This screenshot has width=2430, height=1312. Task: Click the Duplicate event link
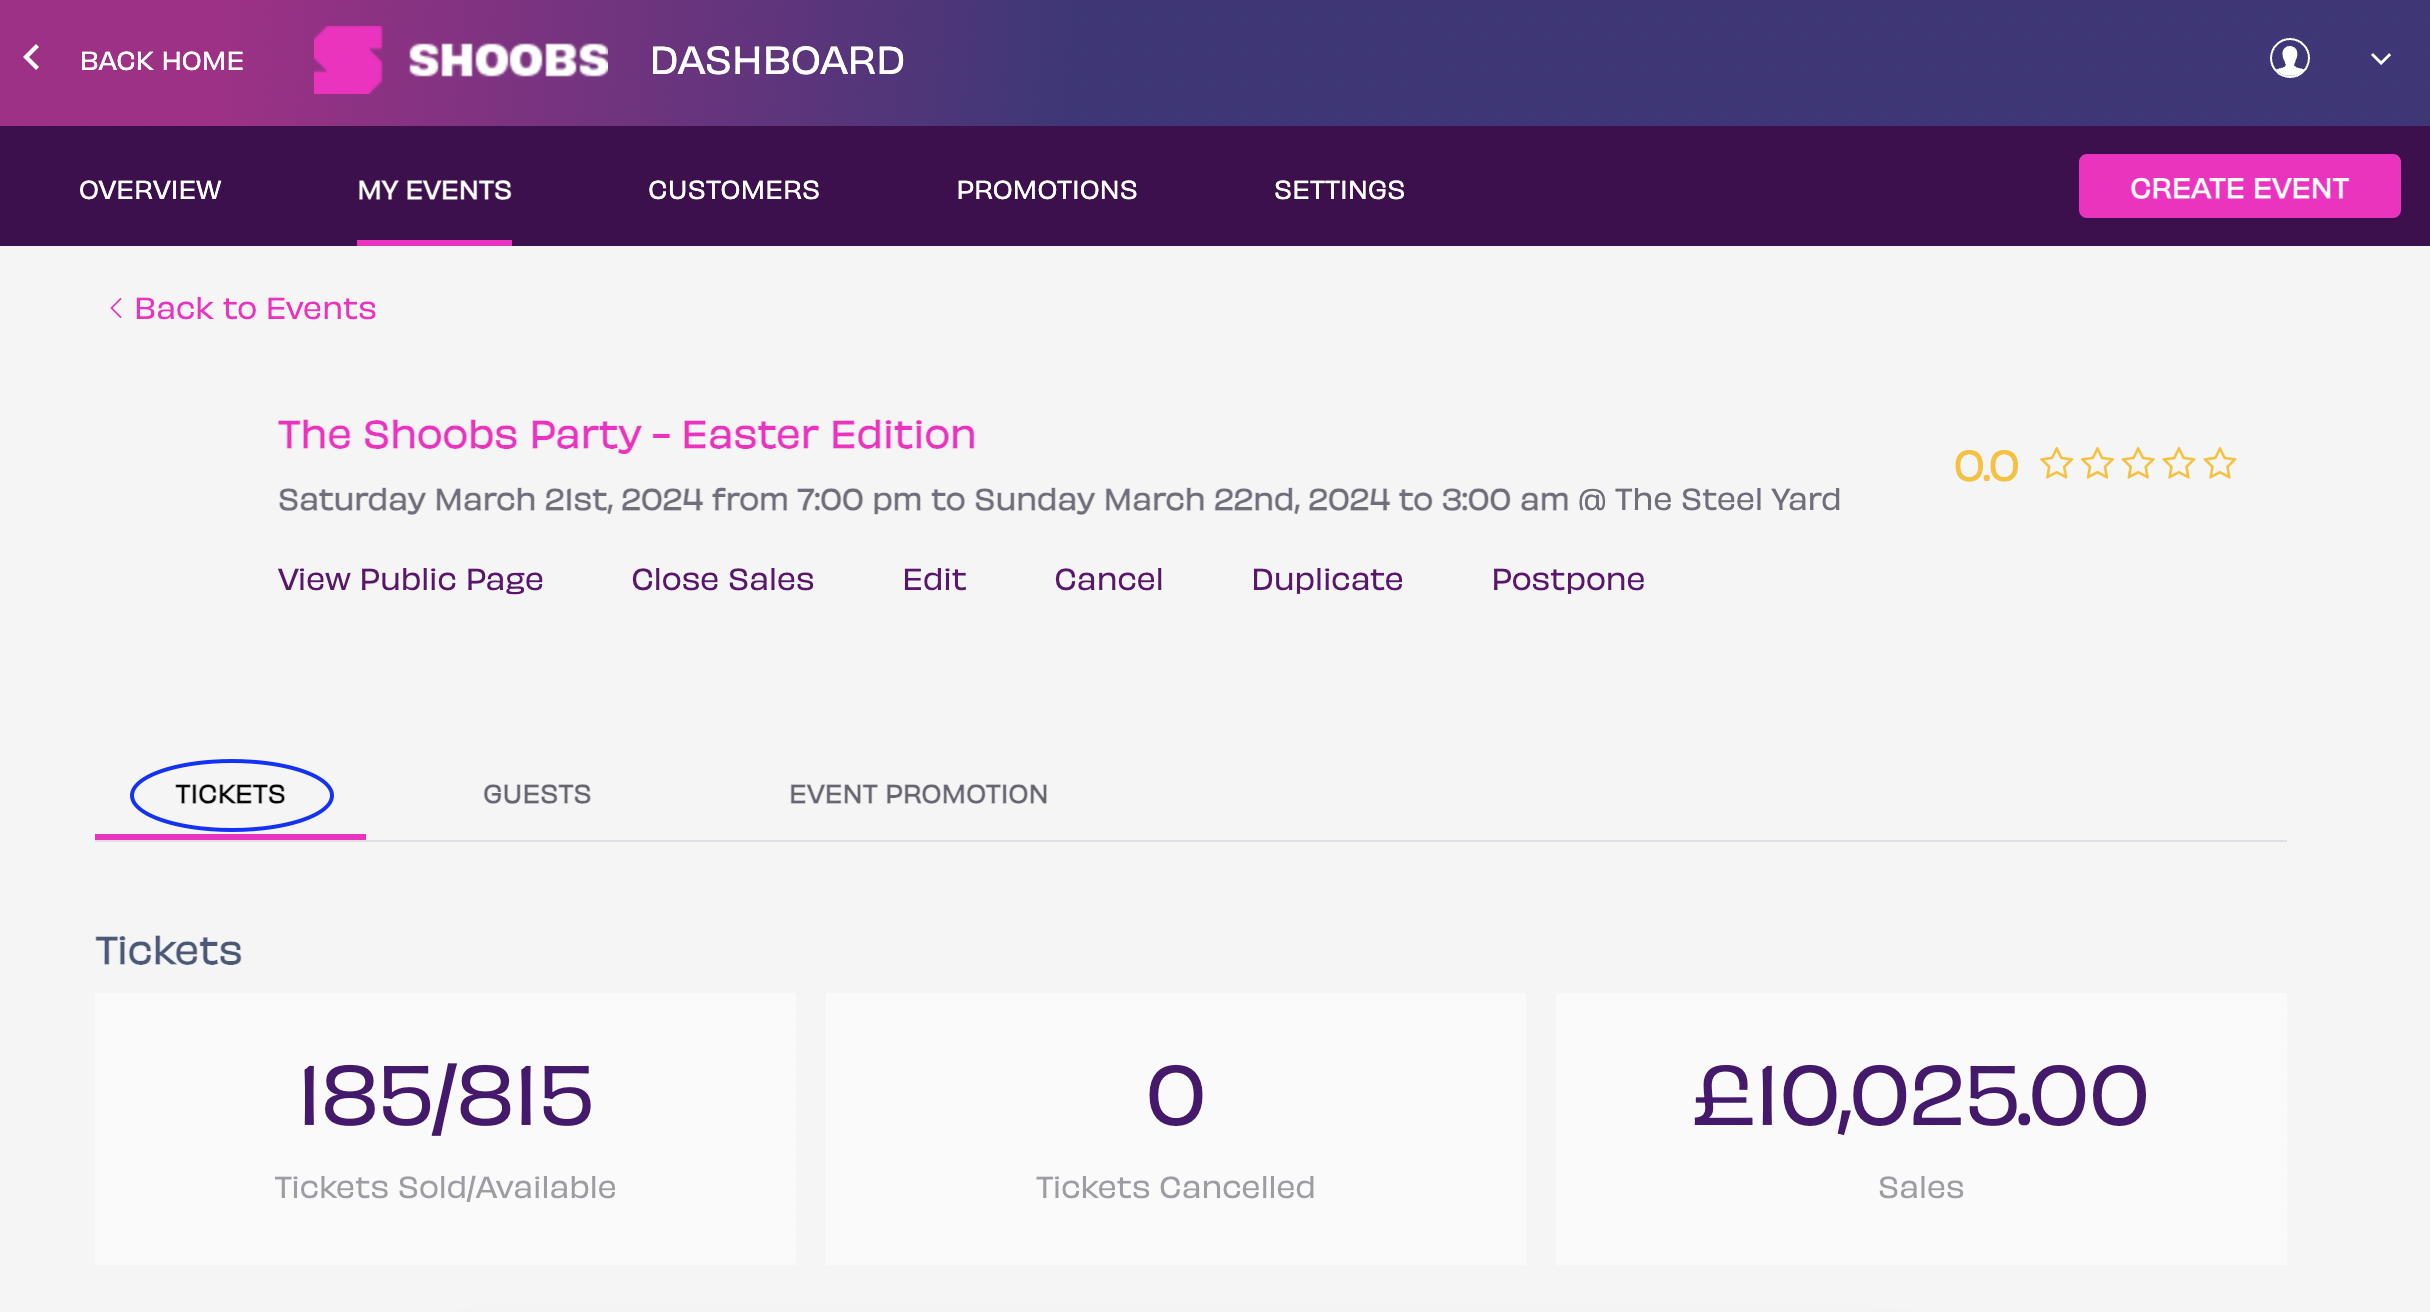pos(1327,579)
